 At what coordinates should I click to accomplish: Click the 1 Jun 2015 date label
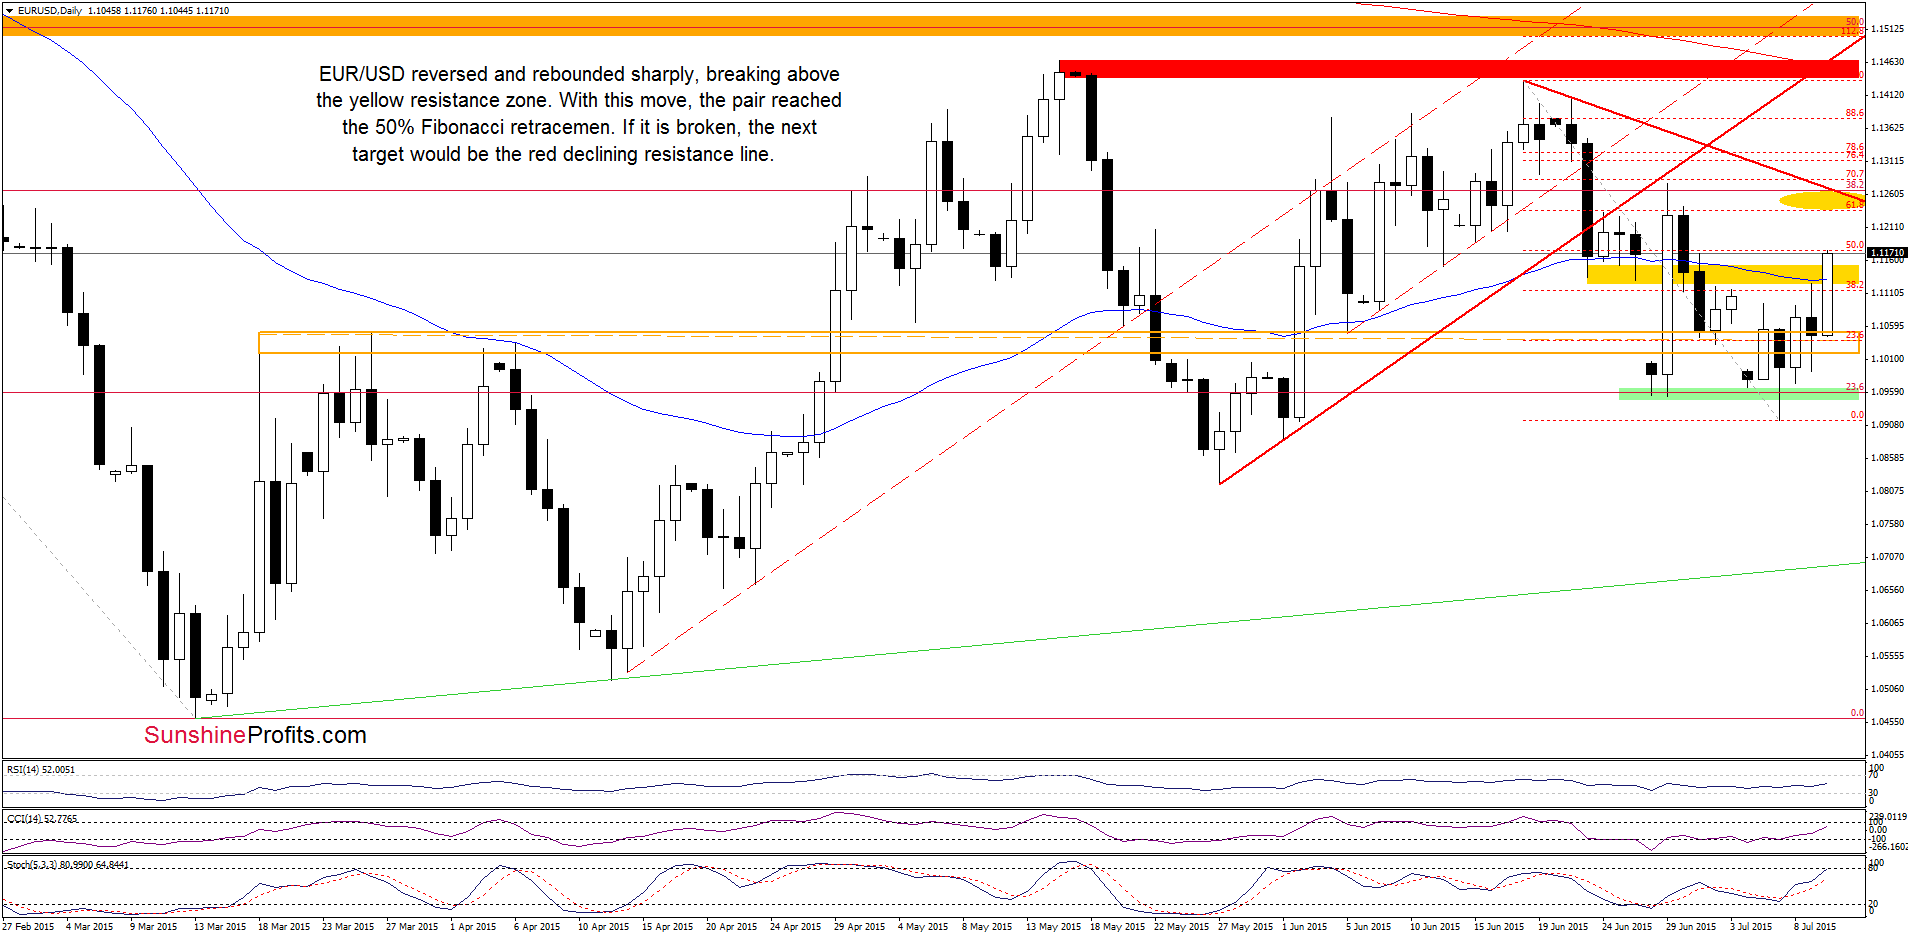point(1306,927)
